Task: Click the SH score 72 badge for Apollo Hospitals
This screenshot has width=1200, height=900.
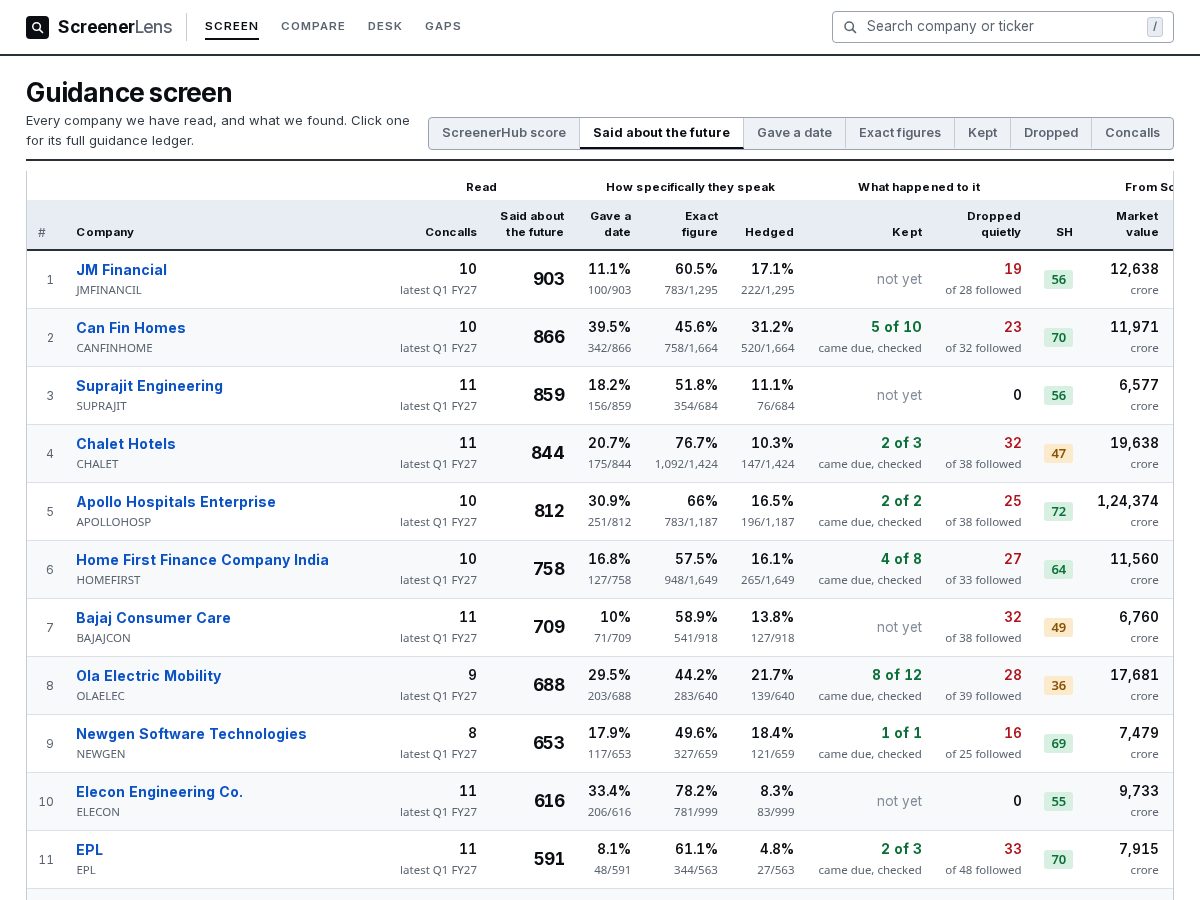Action: click(1058, 512)
